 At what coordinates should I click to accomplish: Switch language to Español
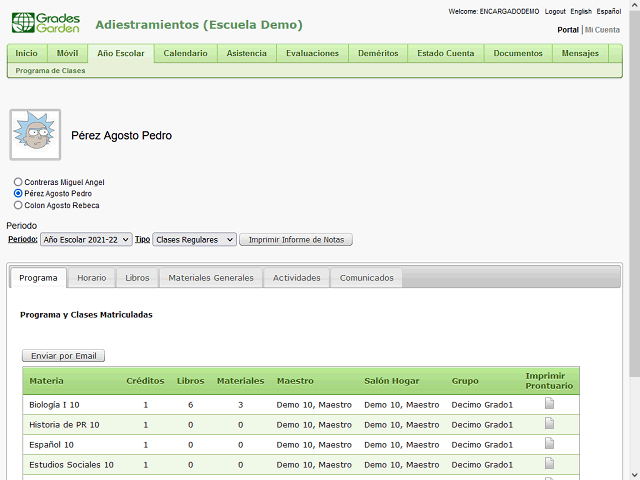(x=609, y=11)
